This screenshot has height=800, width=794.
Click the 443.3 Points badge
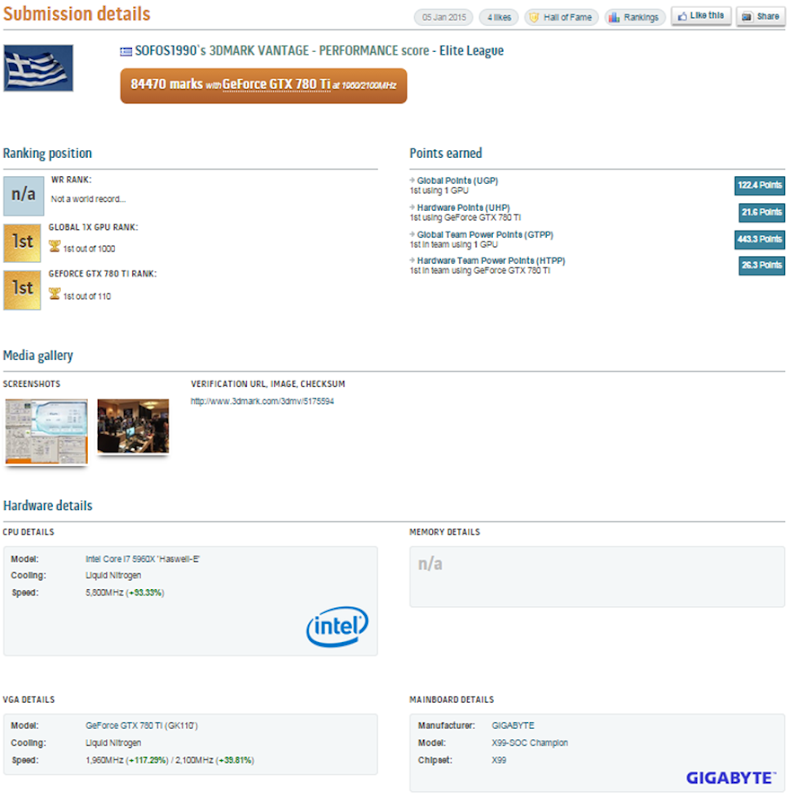tap(759, 239)
